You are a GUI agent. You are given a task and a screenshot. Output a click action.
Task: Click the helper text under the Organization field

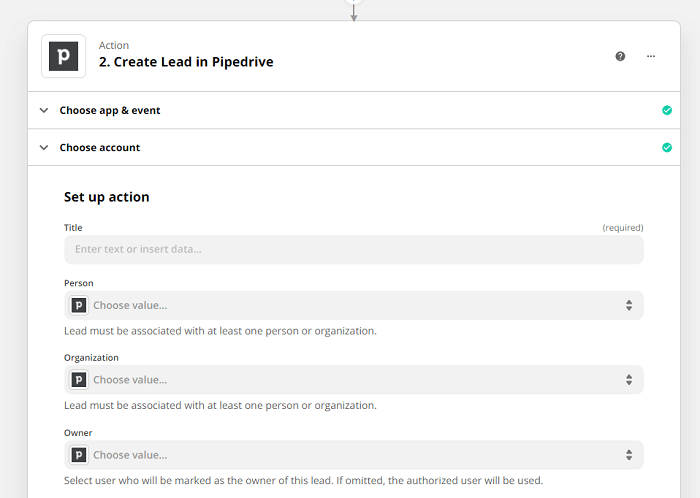[x=220, y=405]
